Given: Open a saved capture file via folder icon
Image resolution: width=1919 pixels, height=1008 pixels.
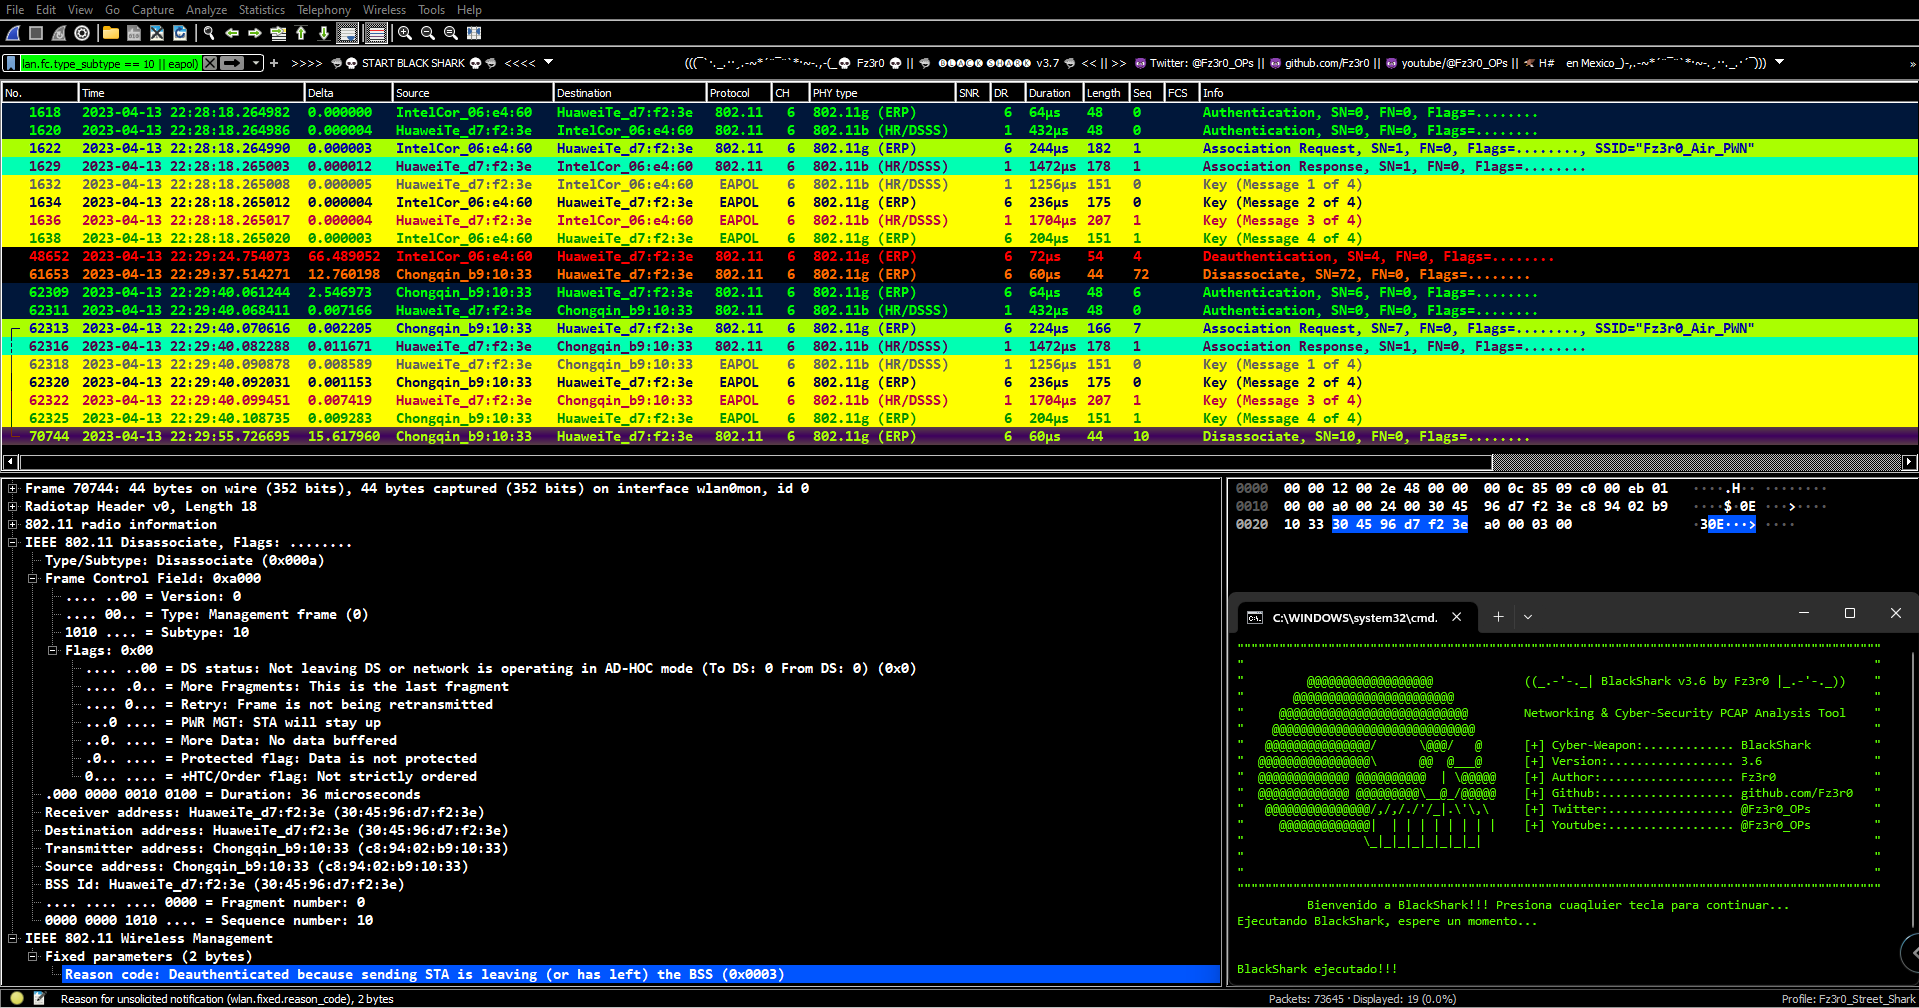Looking at the screenshot, I should point(110,33).
